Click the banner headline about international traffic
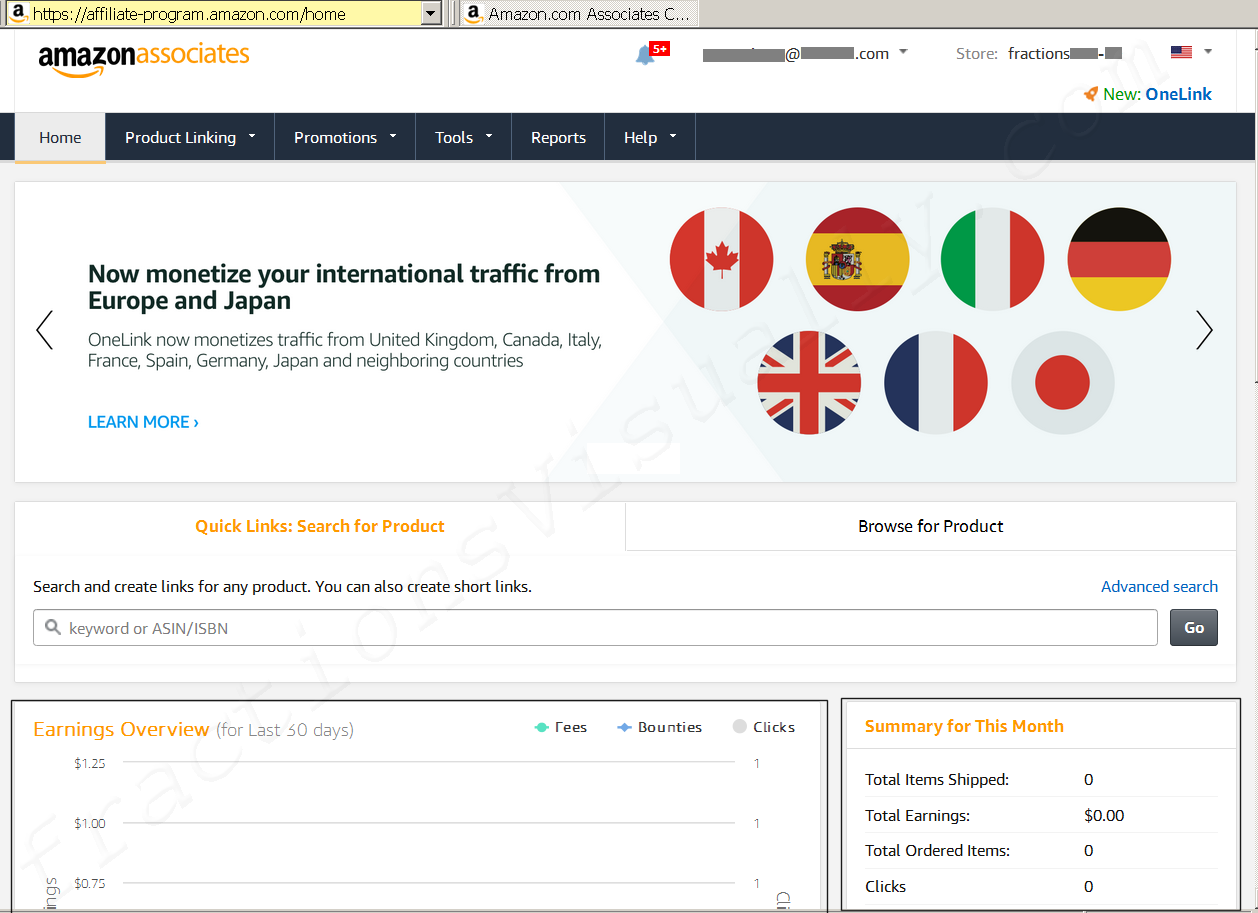Screen dimensions: 1258x913 (344, 287)
